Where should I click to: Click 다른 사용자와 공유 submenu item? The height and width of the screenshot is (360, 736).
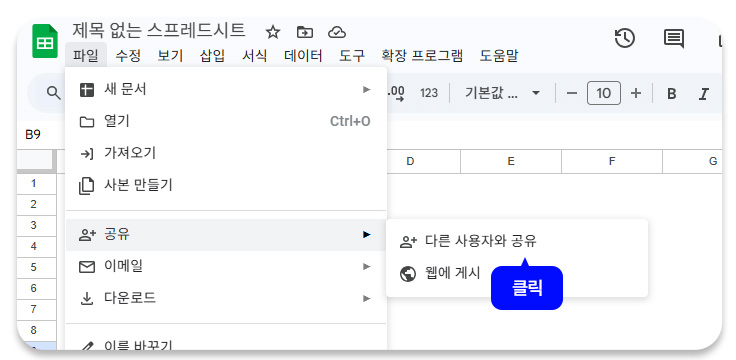pos(516,241)
